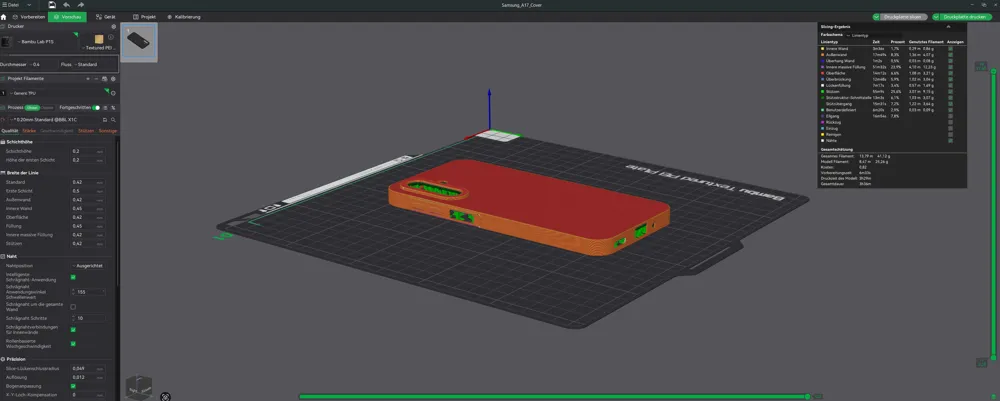Click the compare presets icon
The height and width of the screenshot is (401, 1000).
113,108
